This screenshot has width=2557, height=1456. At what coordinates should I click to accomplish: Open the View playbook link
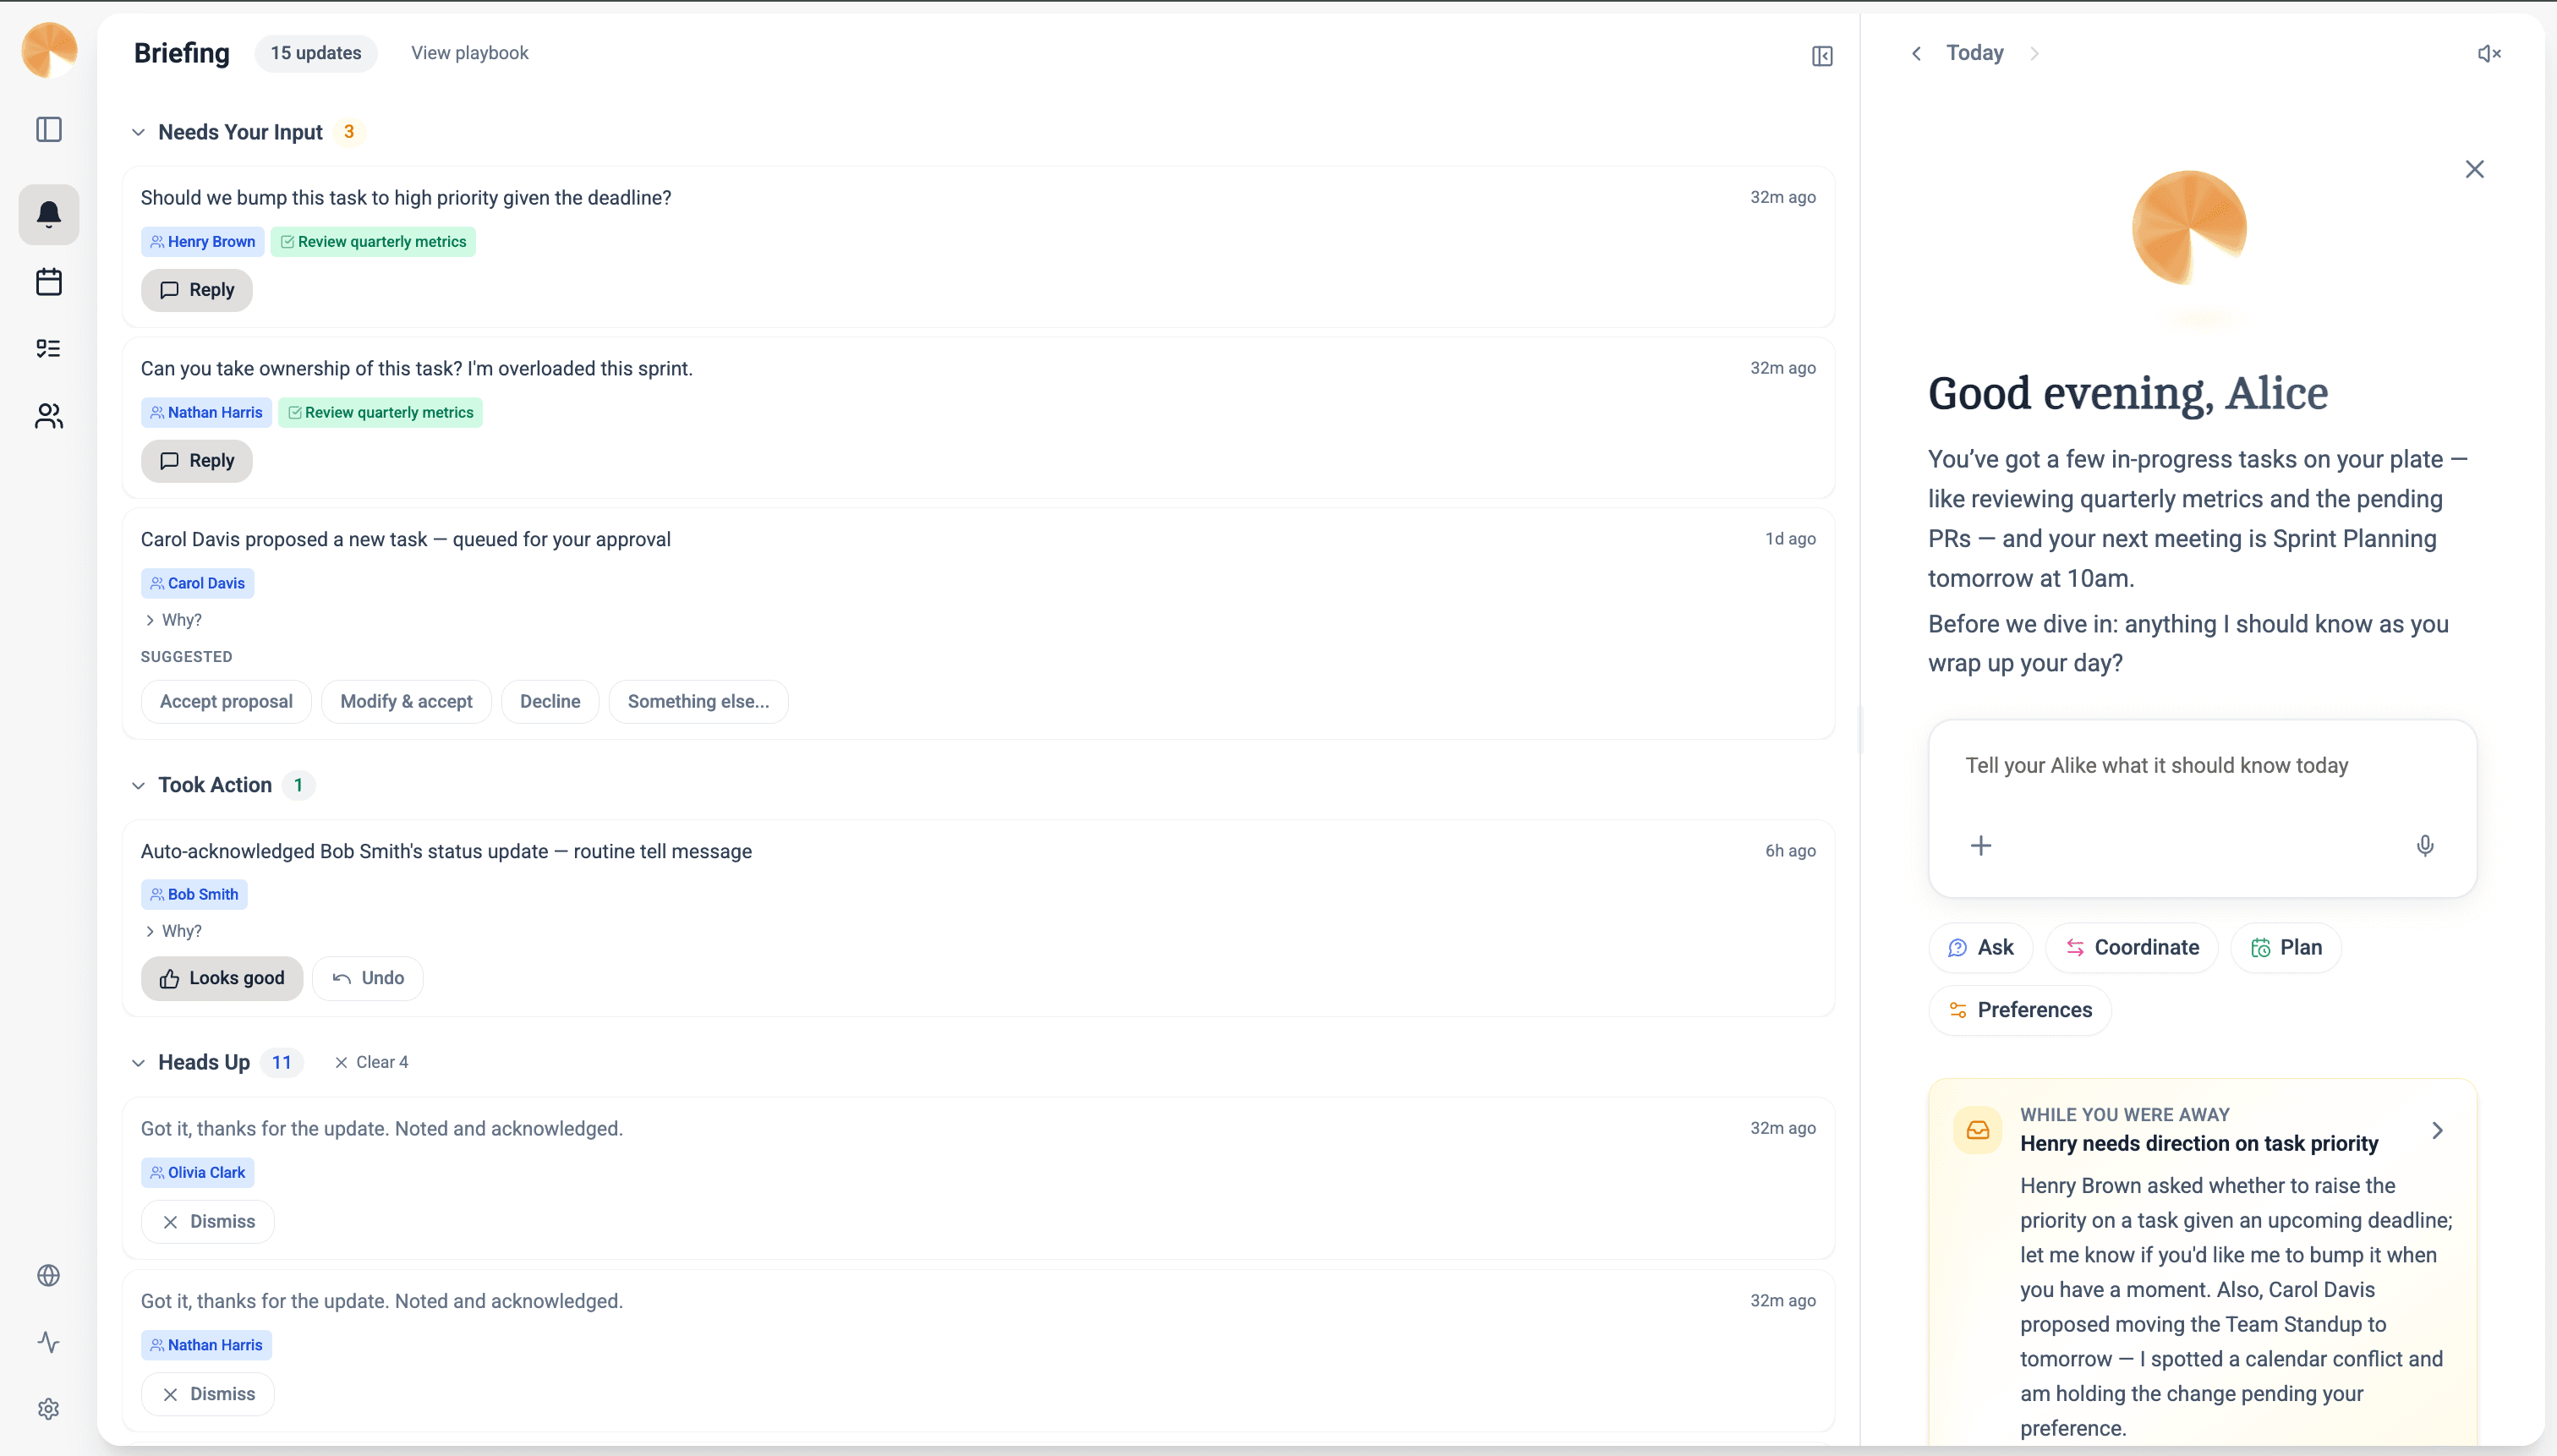point(469,53)
